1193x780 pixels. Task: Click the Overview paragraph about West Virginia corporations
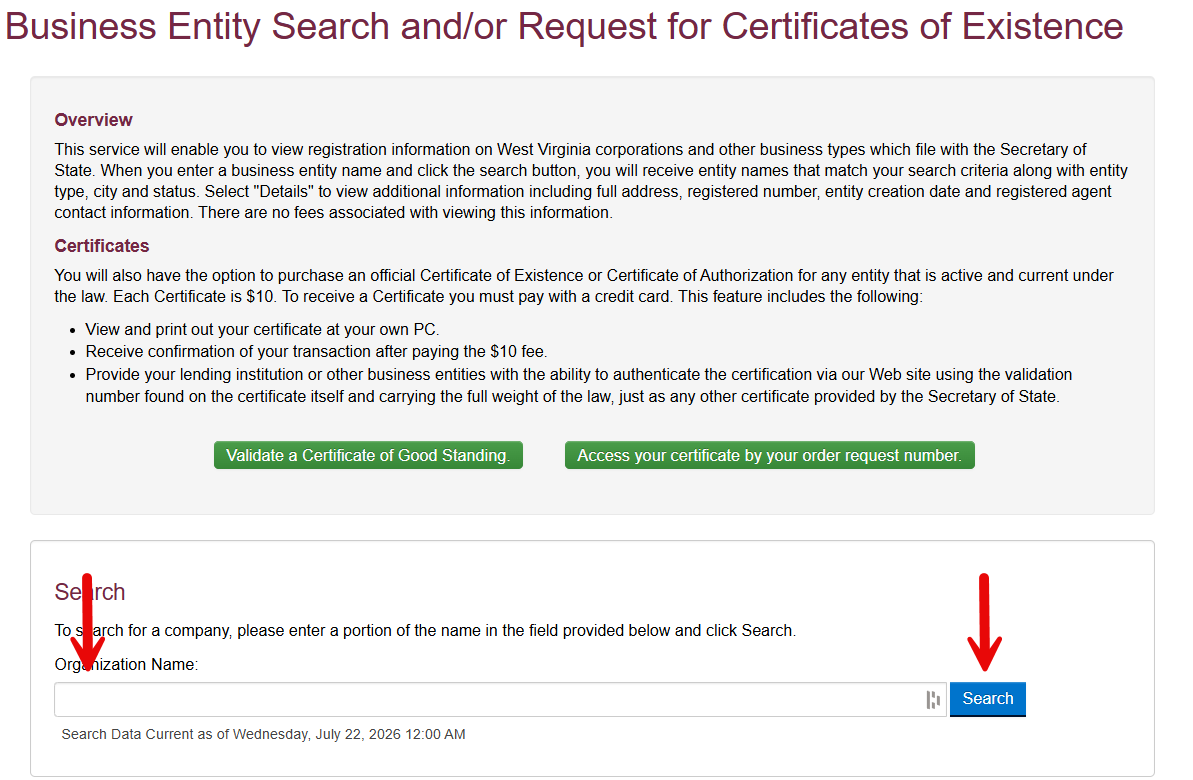[x=590, y=180]
